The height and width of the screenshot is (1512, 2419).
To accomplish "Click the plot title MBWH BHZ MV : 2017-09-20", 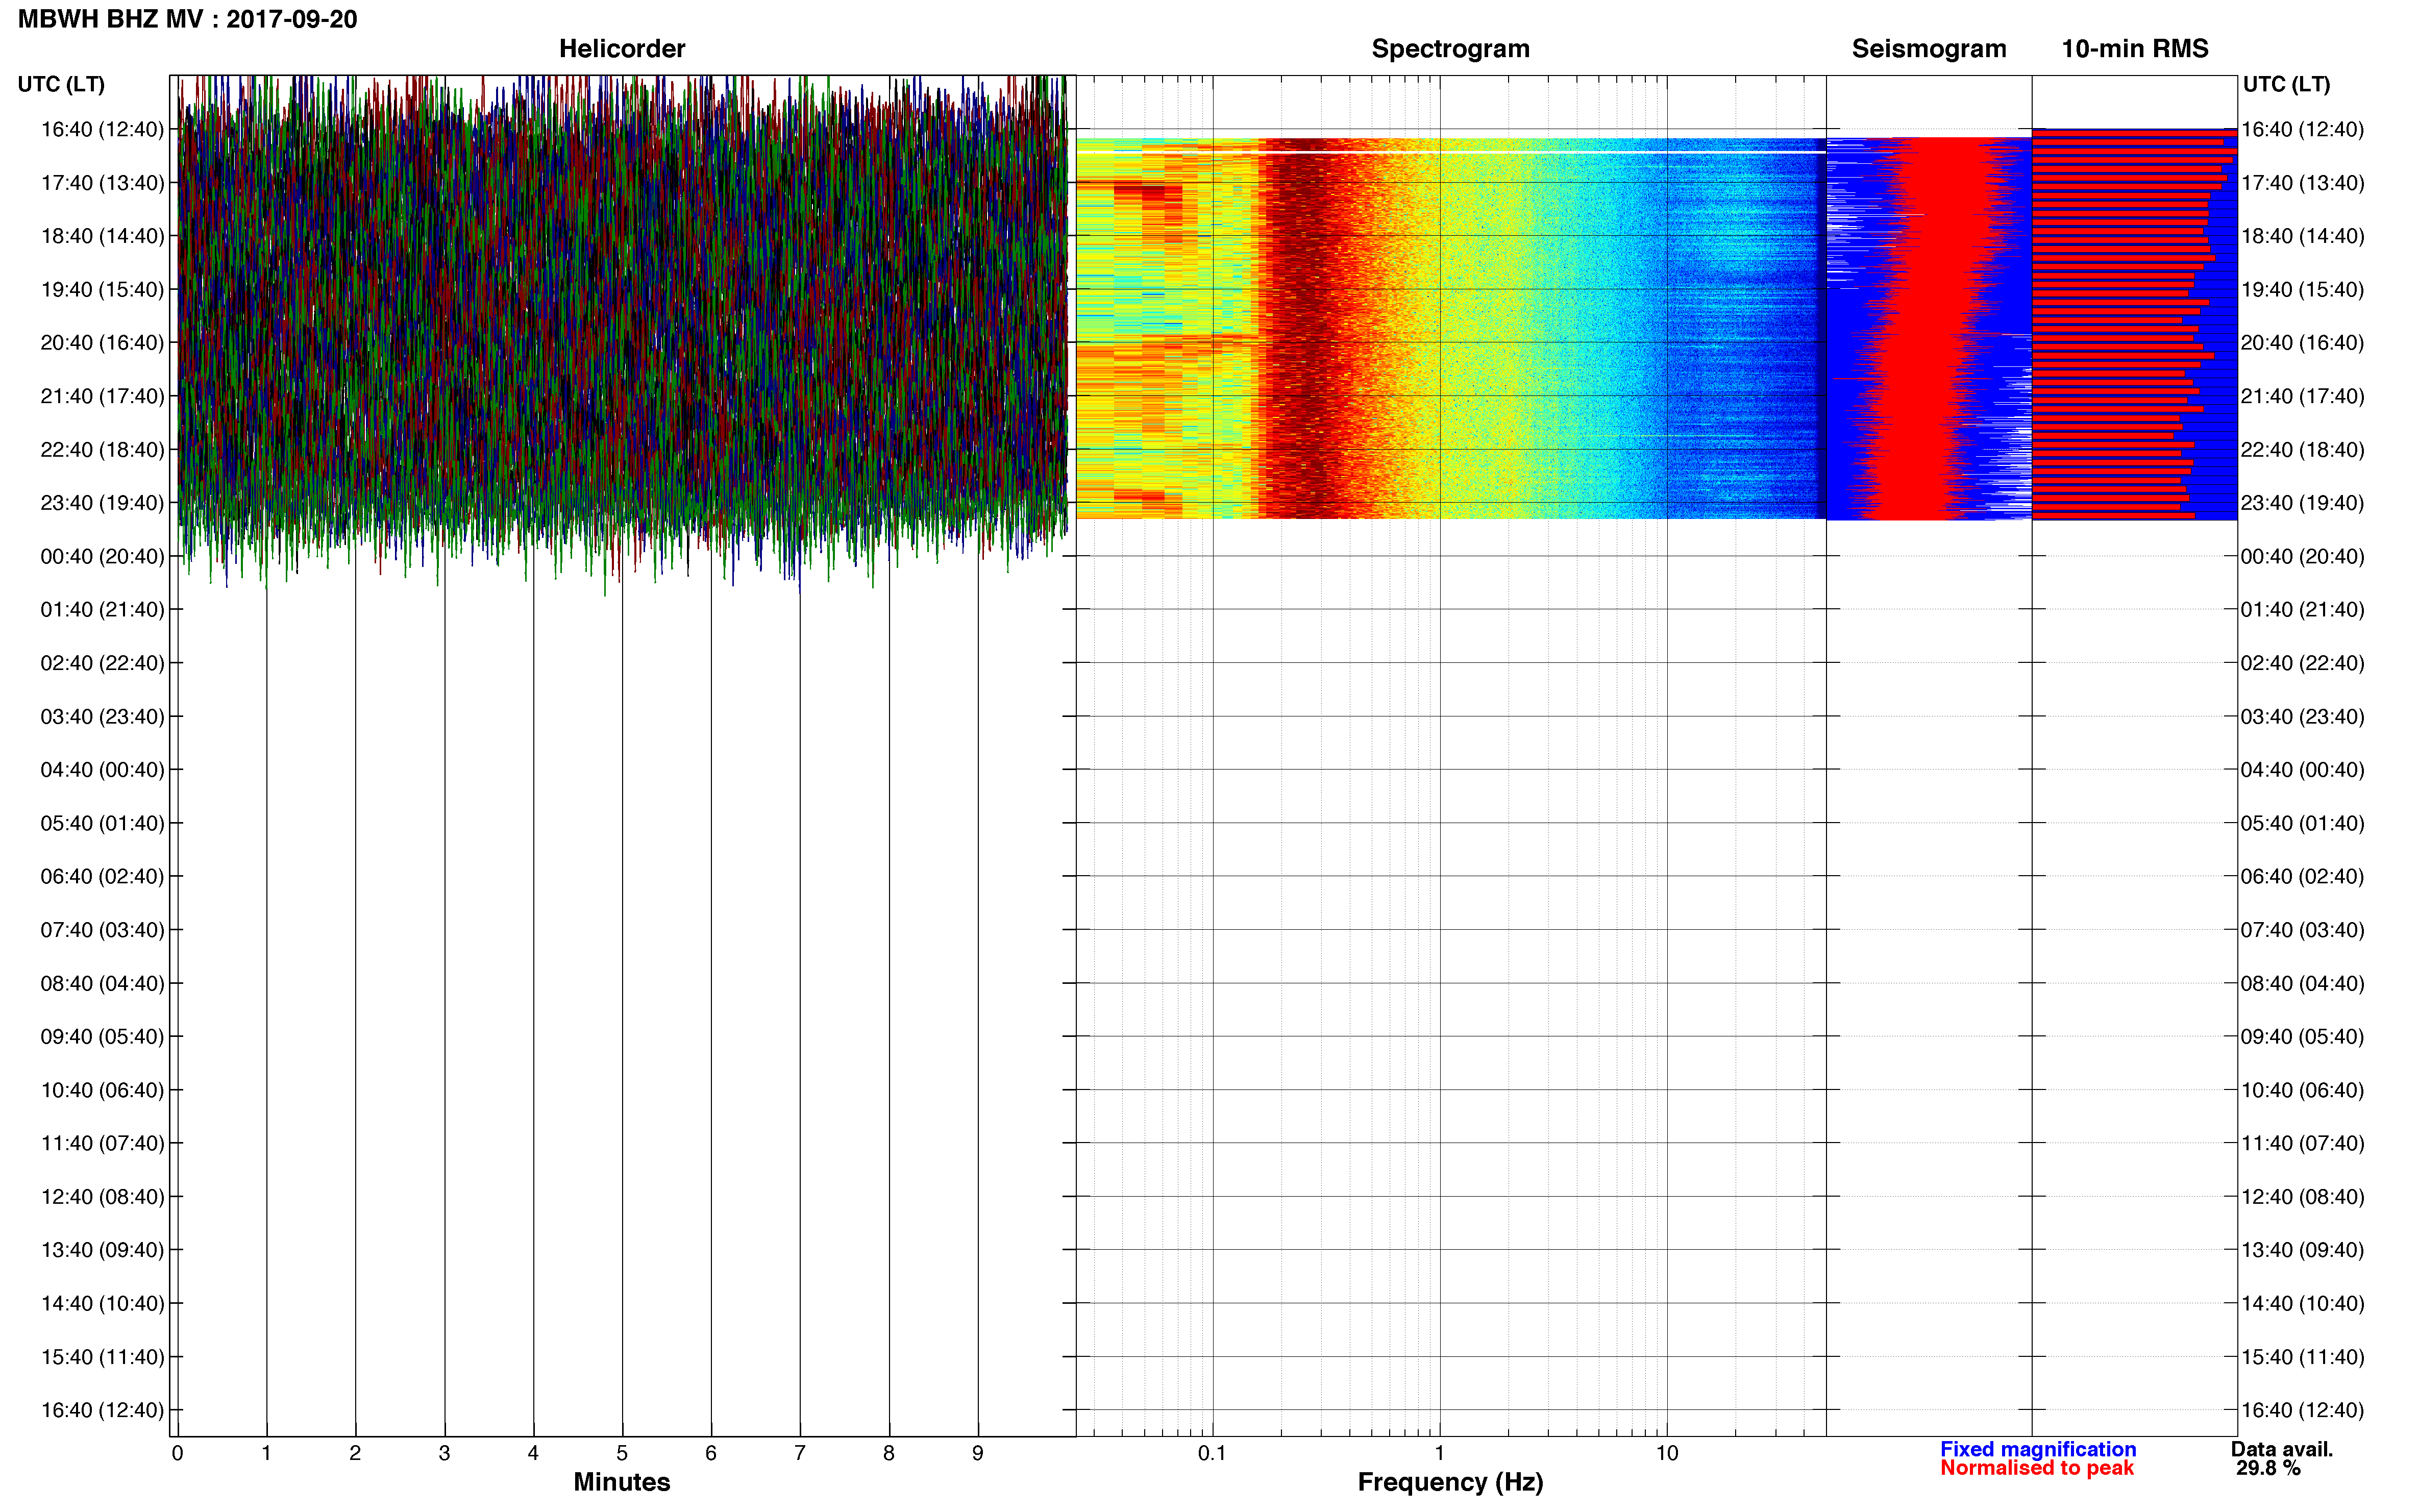I will point(187,19).
